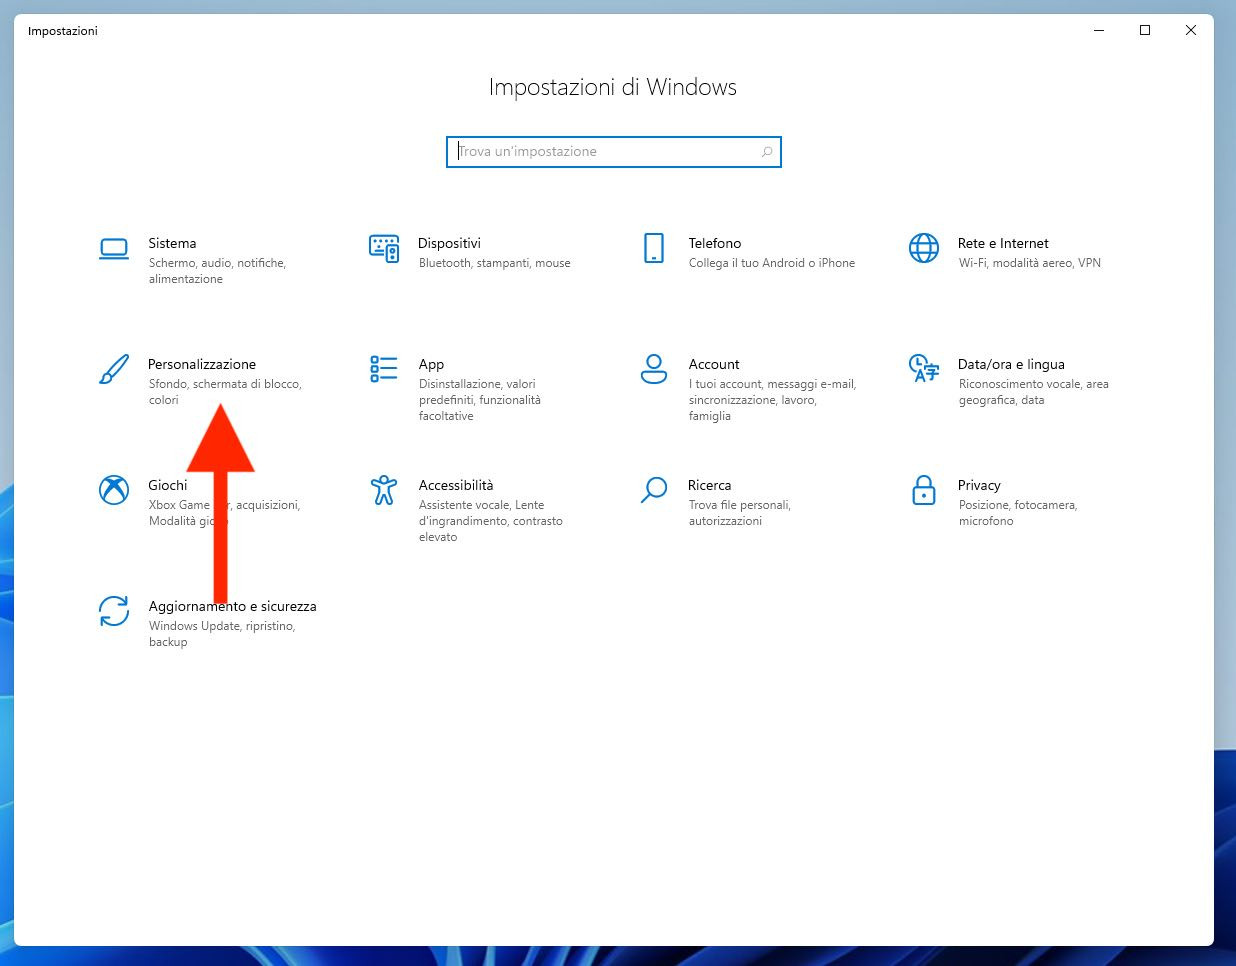Open the Aggiornamento e sicurezza link
Viewport: 1236px width, 966px height.
(232, 606)
